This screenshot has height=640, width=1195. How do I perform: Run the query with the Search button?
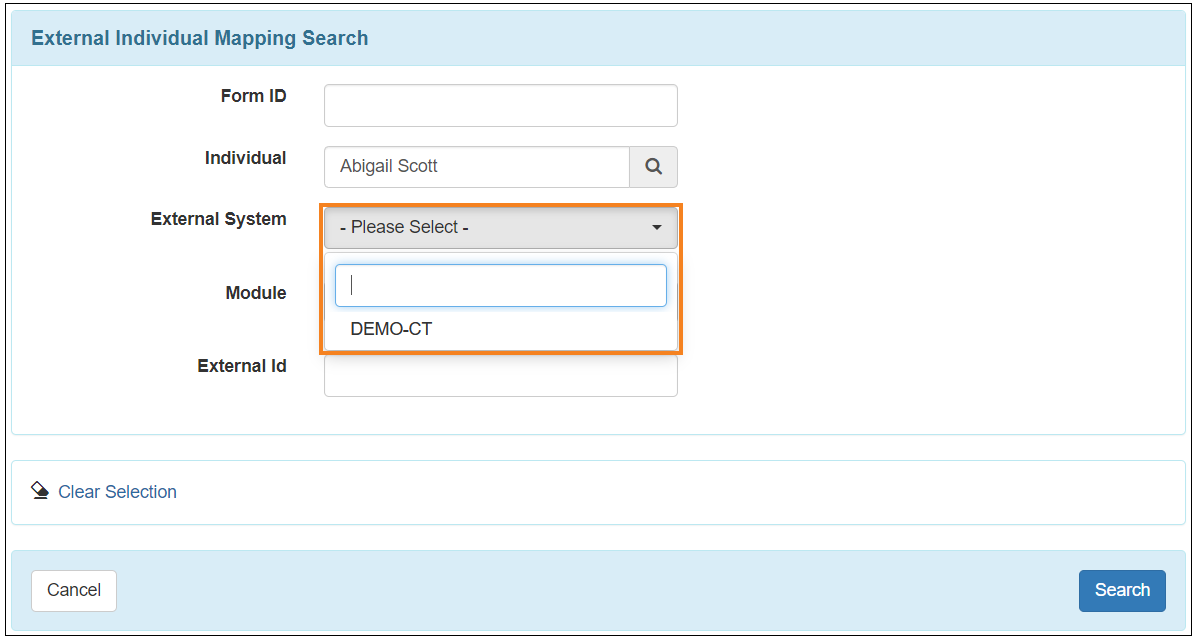click(x=1122, y=590)
